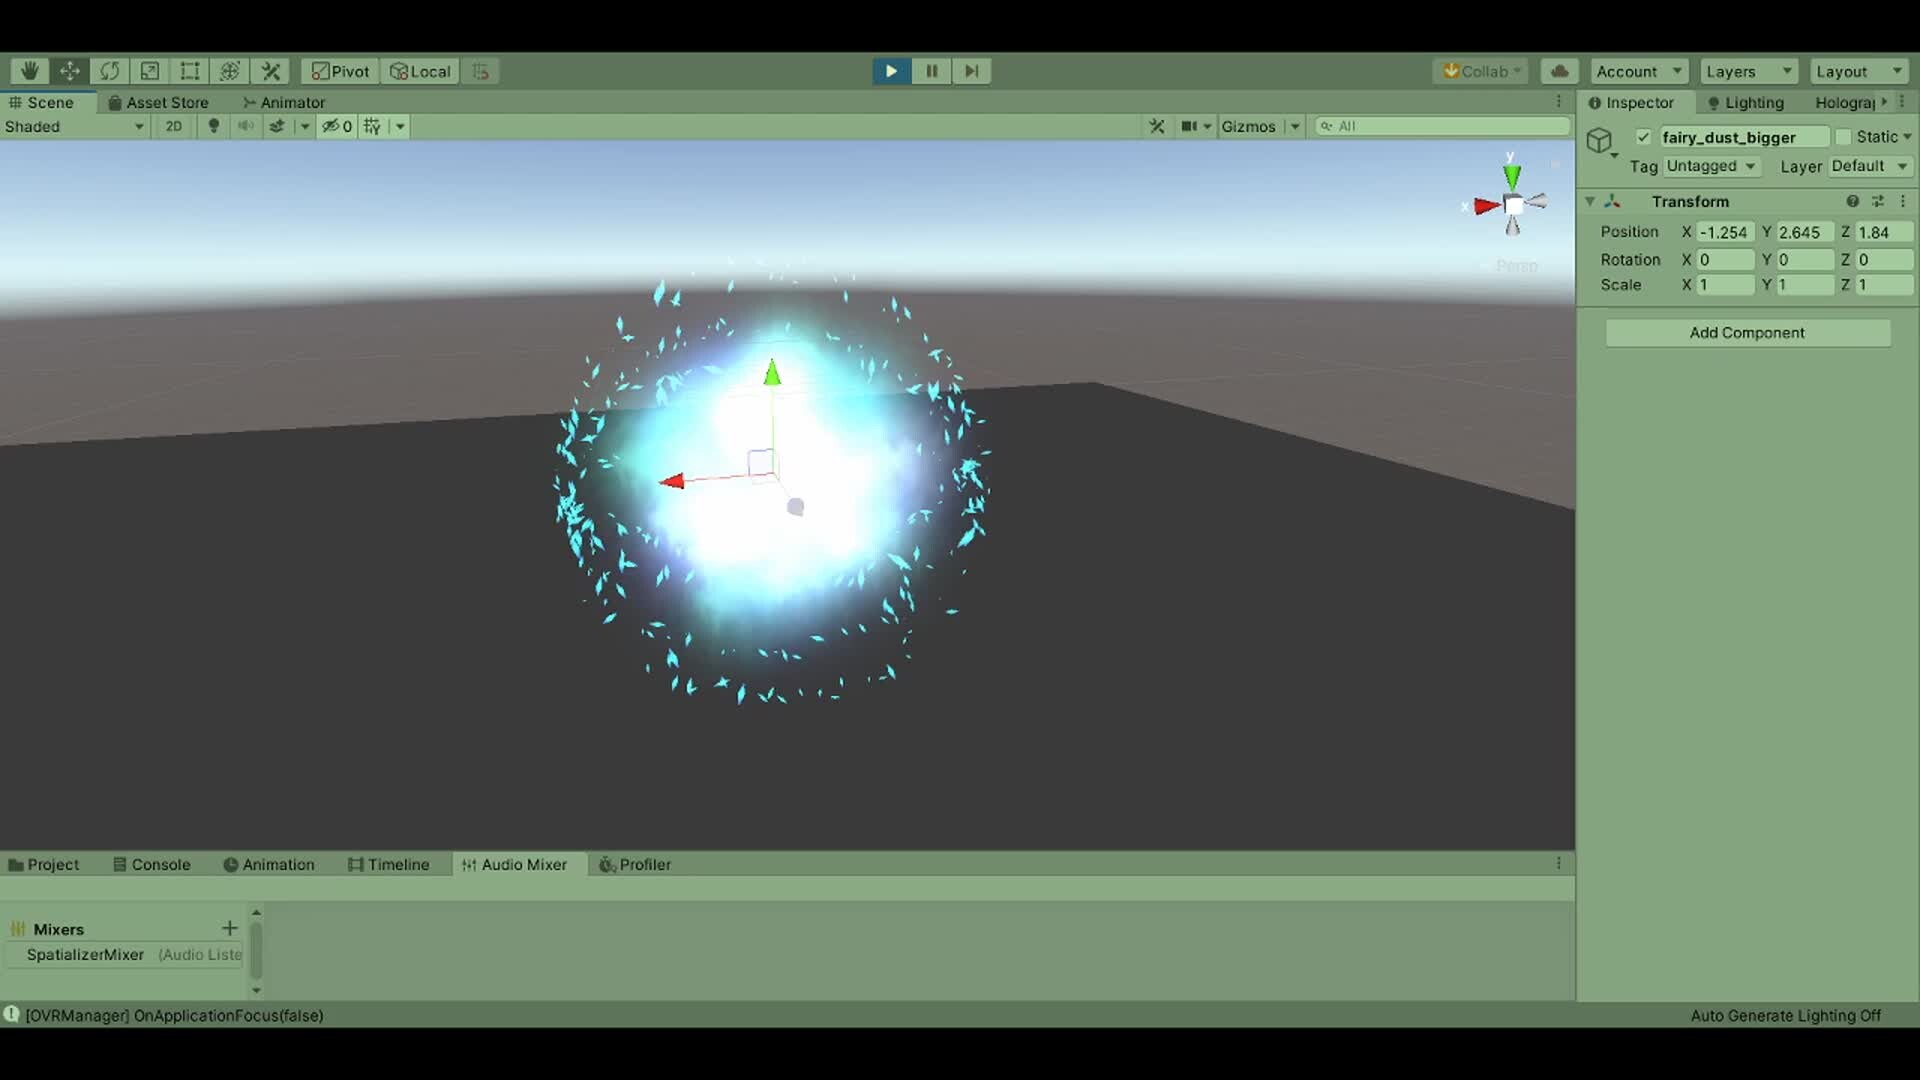Viewport: 1920px width, 1080px height.
Task: Click the Add Component button
Action: click(x=1747, y=332)
